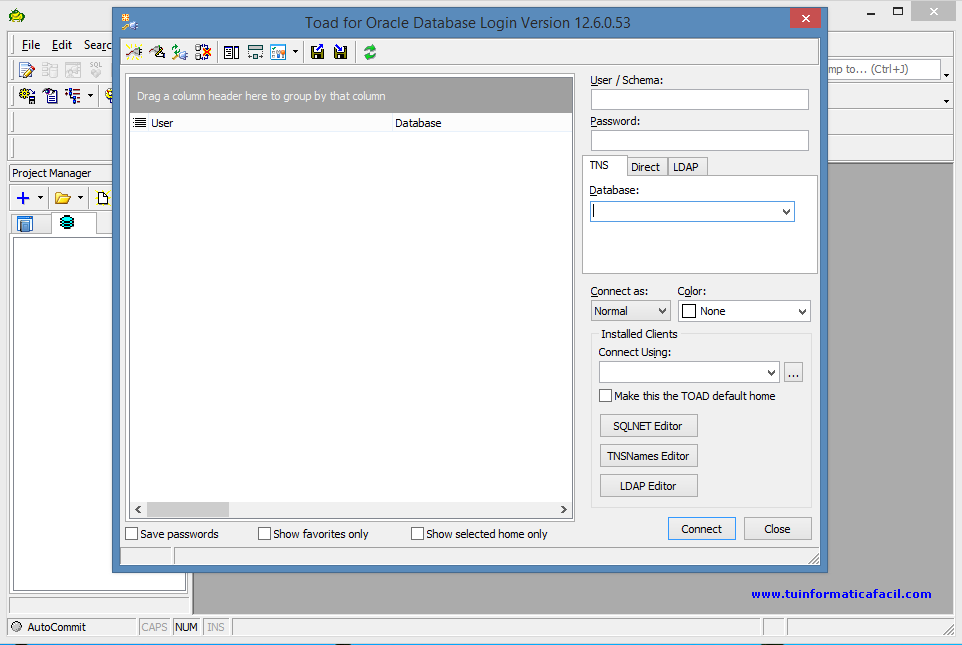Image resolution: width=962 pixels, height=645 pixels.
Task: Click the SQL editor pencil icon in main toolbar
Action: (26, 70)
